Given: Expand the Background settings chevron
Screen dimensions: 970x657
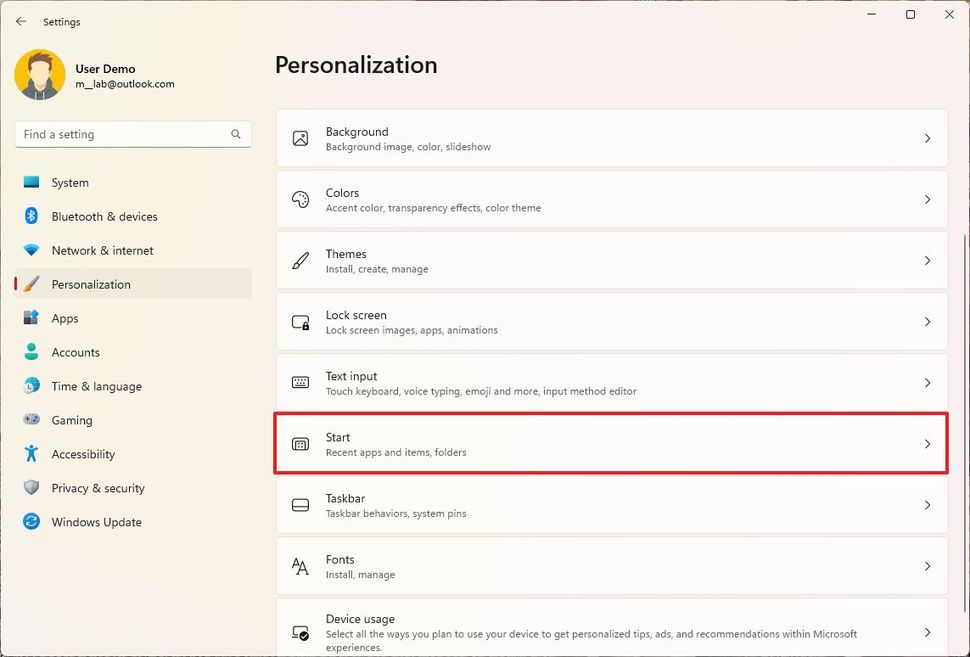Looking at the screenshot, I should click(x=927, y=139).
